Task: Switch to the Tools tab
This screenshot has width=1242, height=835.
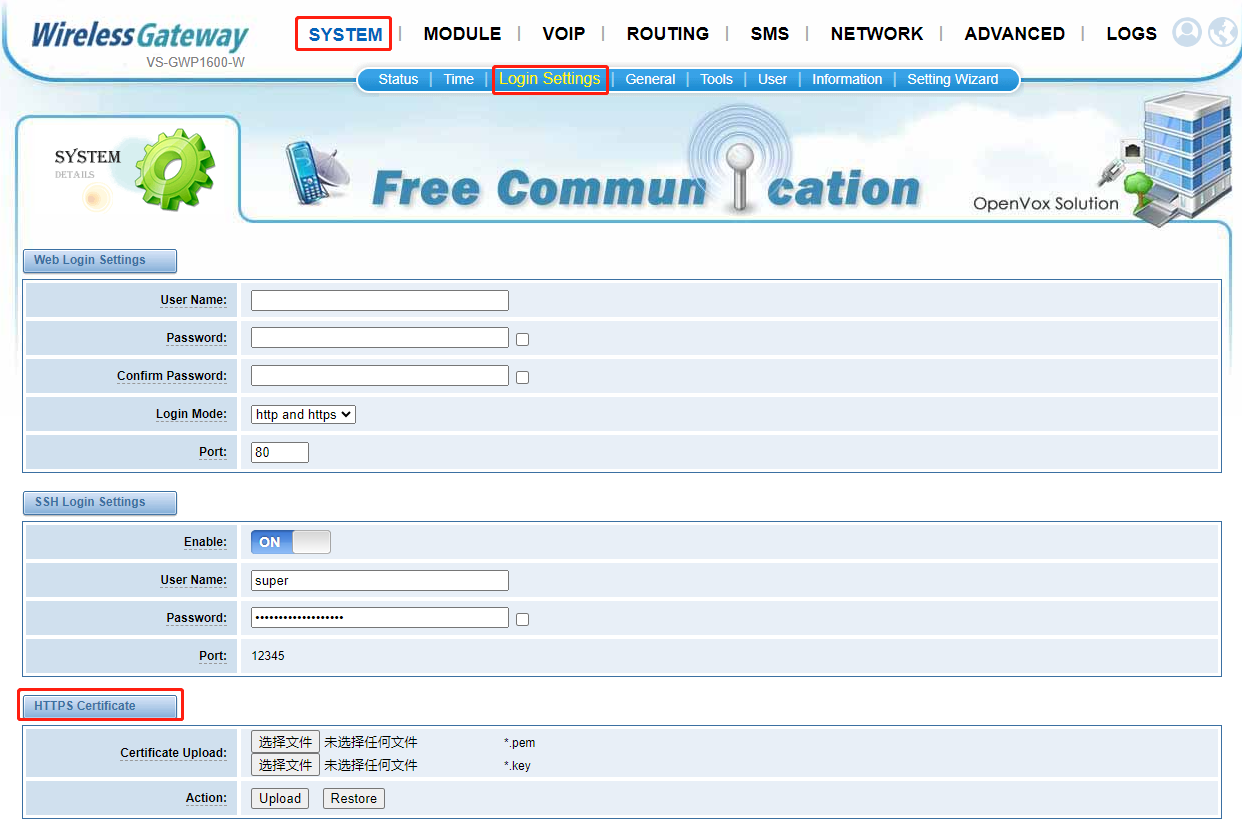Action: tap(716, 79)
